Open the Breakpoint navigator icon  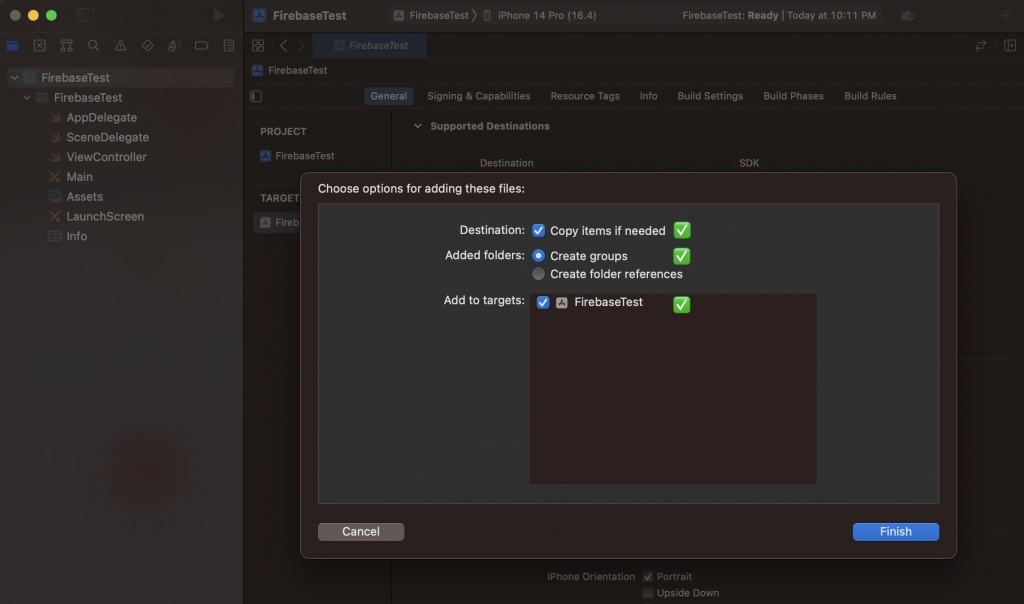click(x=201, y=46)
